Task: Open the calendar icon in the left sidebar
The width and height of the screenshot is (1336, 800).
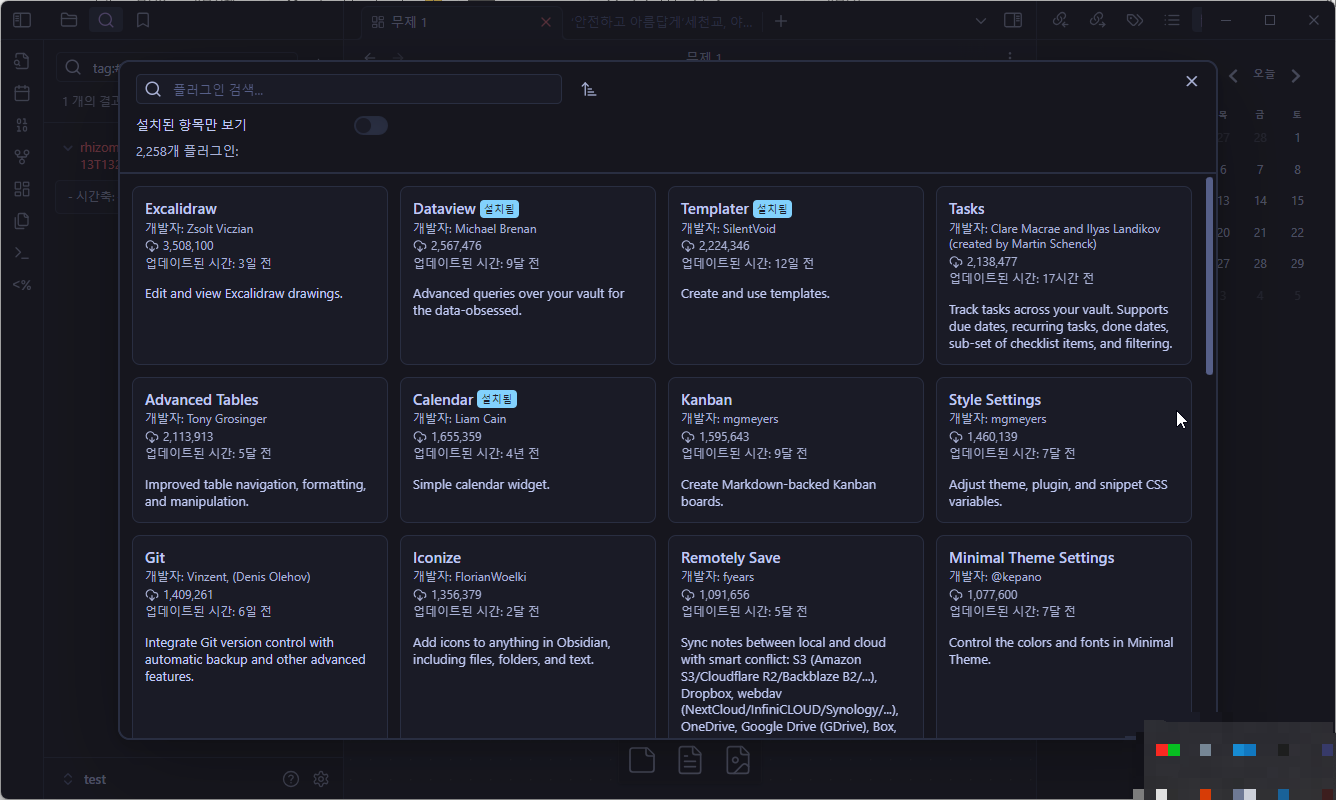Action: pos(22,93)
